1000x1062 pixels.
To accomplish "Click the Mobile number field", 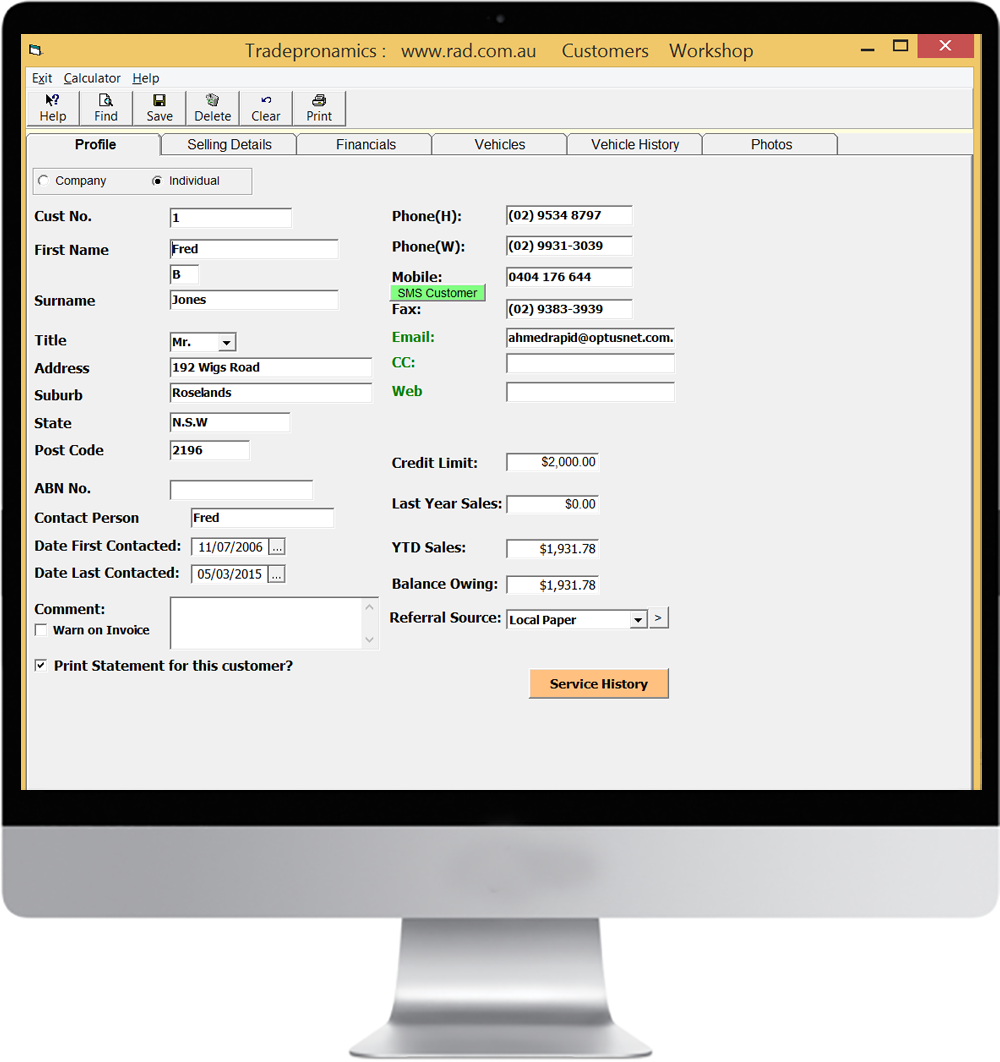I will coord(569,276).
